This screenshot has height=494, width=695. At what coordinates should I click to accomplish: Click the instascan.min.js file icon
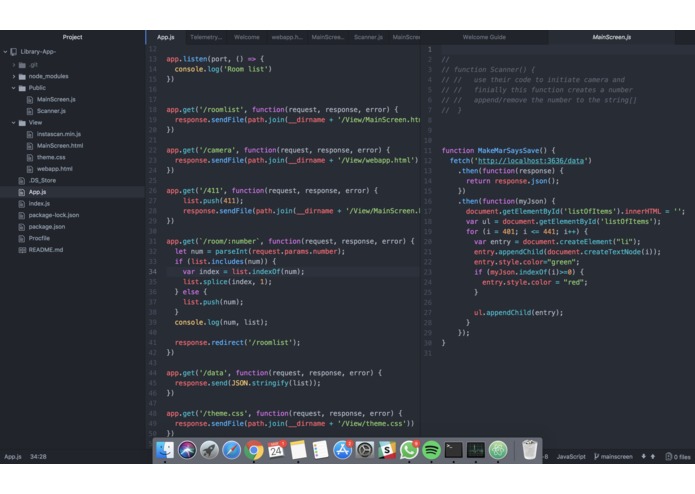(x=30, y=134)
